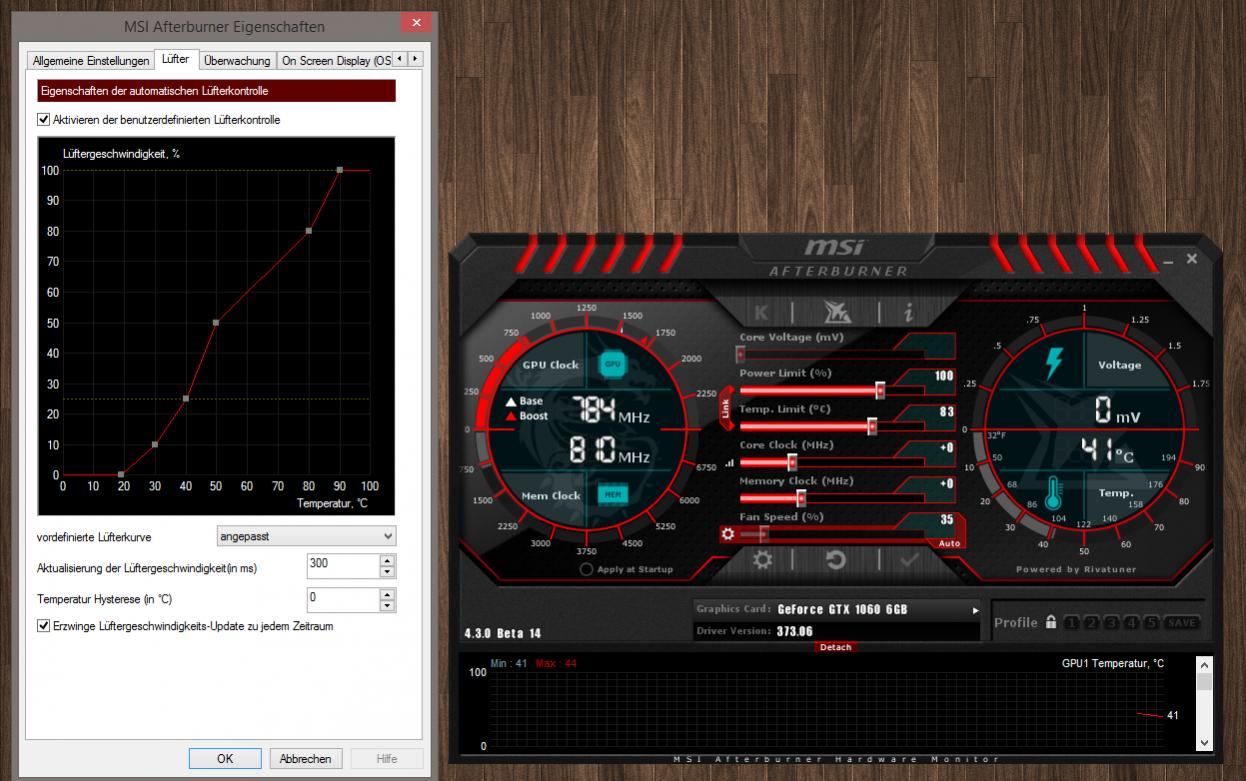The image size is (1246, 781).
Task: Increase Aktualisierung der Lüftergeschwindigkeit value
Action: point(387,560)
